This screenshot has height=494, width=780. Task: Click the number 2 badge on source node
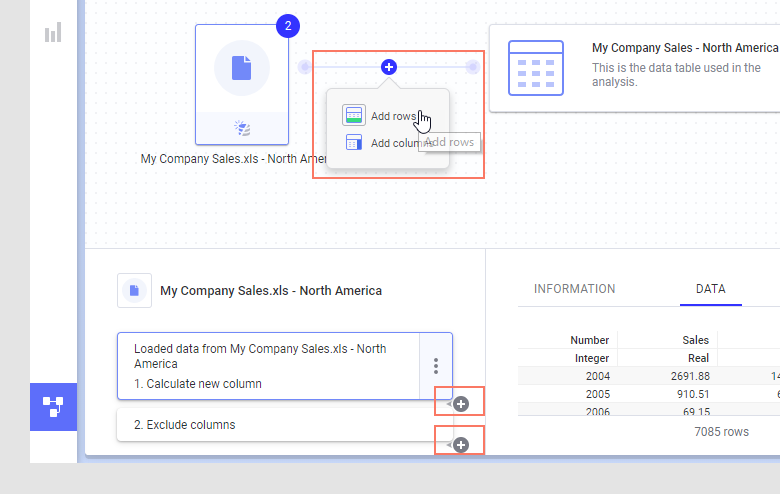coord(288,26)
